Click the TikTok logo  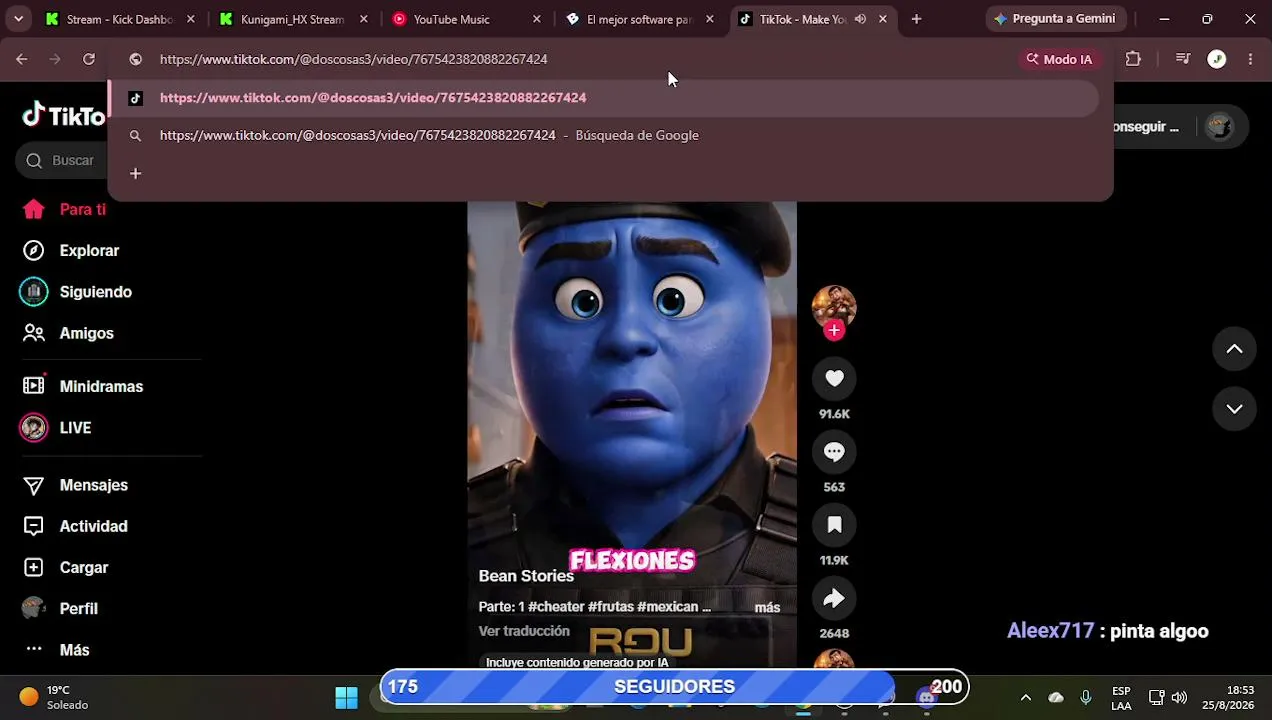click(x=64, y=116)
